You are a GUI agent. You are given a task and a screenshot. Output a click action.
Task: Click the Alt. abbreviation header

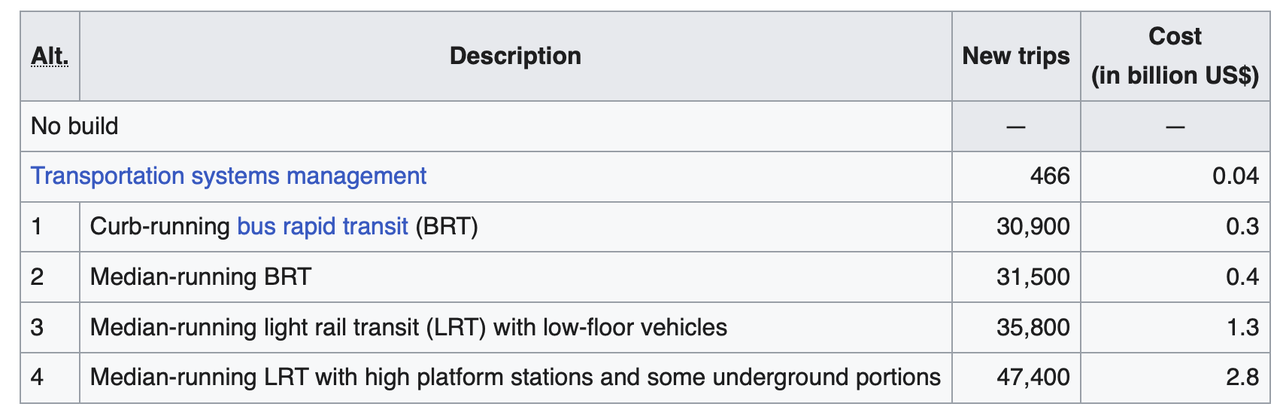click(50, 56)
